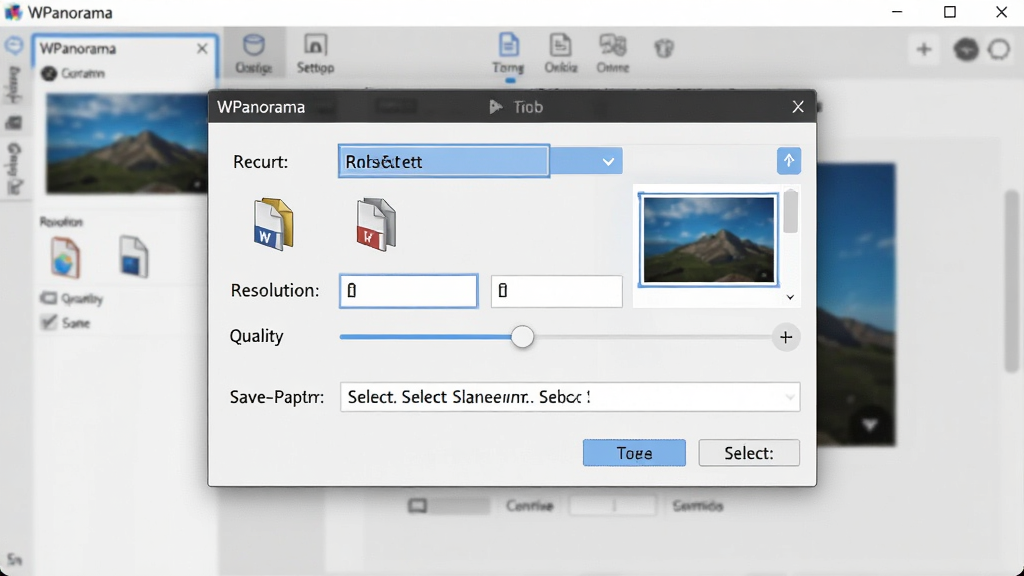
Task: Click first Resolution input field
Action: tap(409, 291)
